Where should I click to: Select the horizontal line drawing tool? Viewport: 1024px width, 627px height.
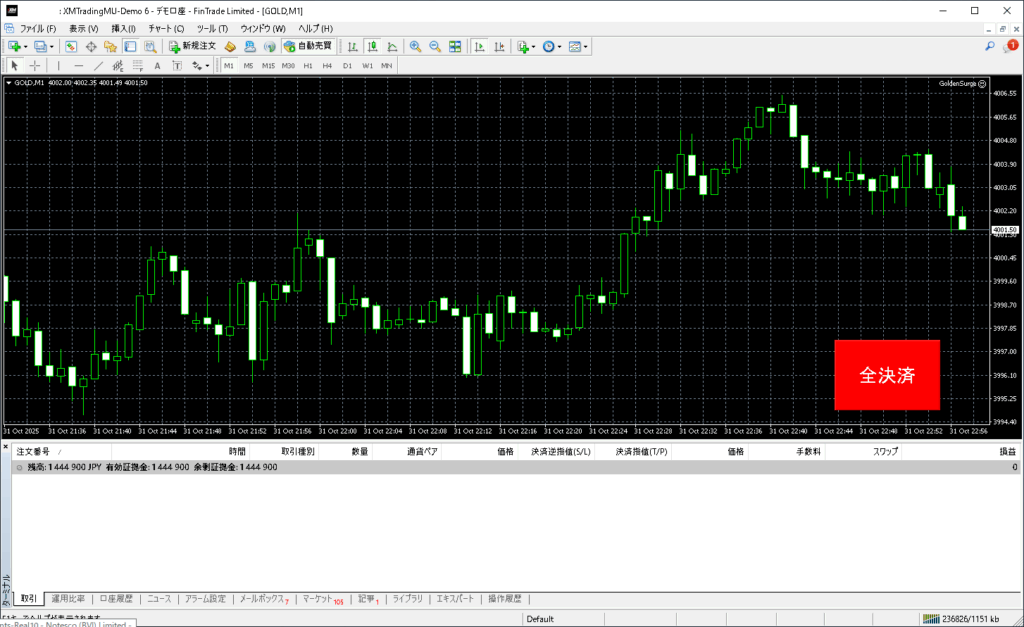coord(79,65)
